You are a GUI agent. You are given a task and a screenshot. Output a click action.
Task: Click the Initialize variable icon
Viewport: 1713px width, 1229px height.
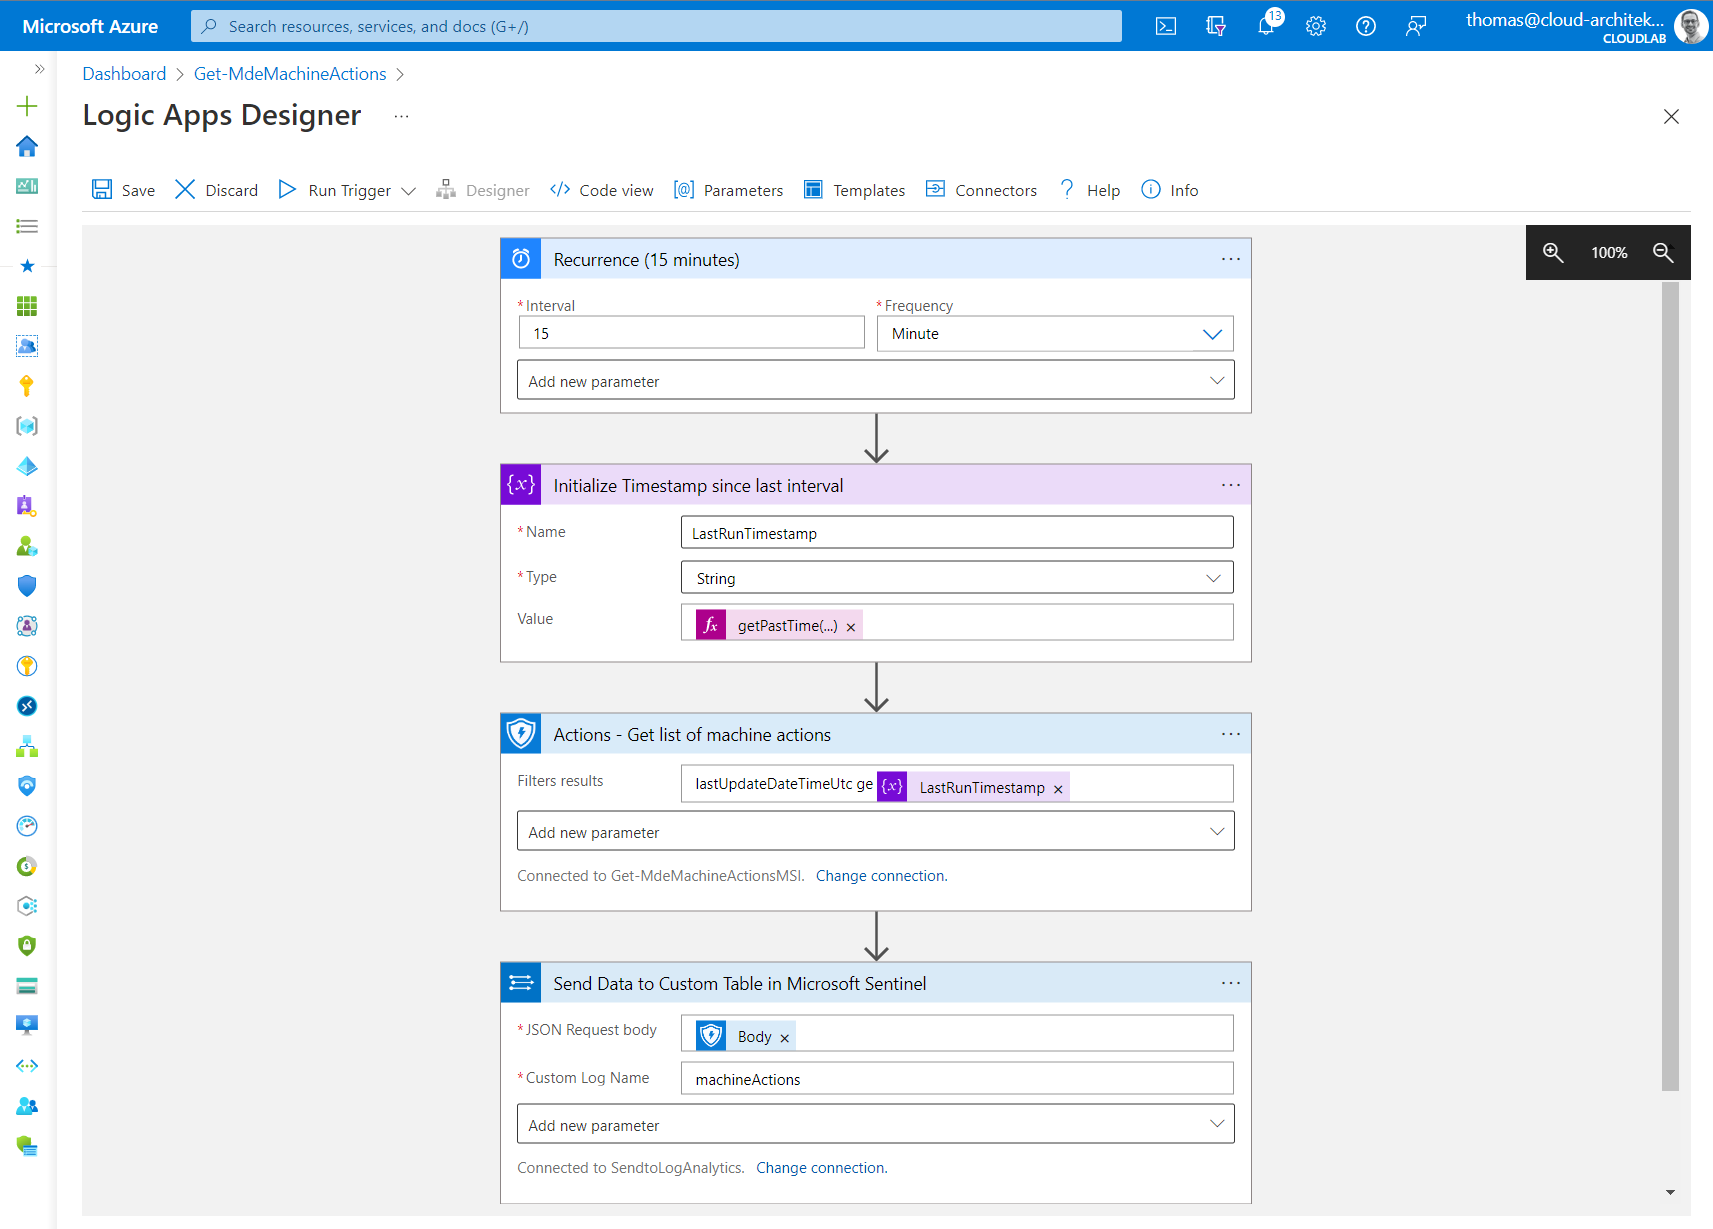click(521, 485)
